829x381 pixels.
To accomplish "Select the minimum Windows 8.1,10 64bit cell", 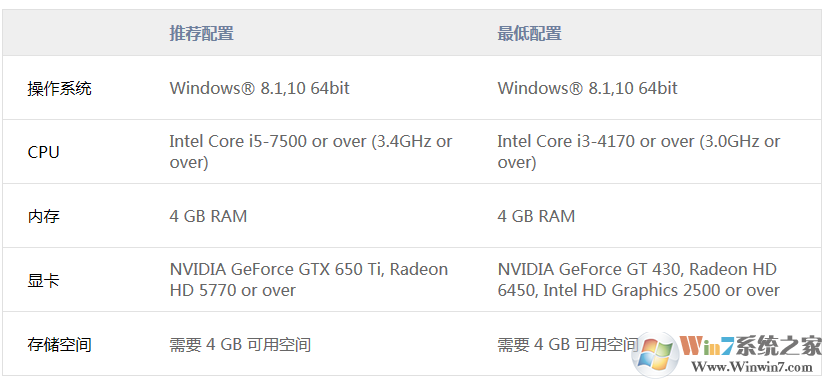I will pyautogui.click(x=587, y=88).
